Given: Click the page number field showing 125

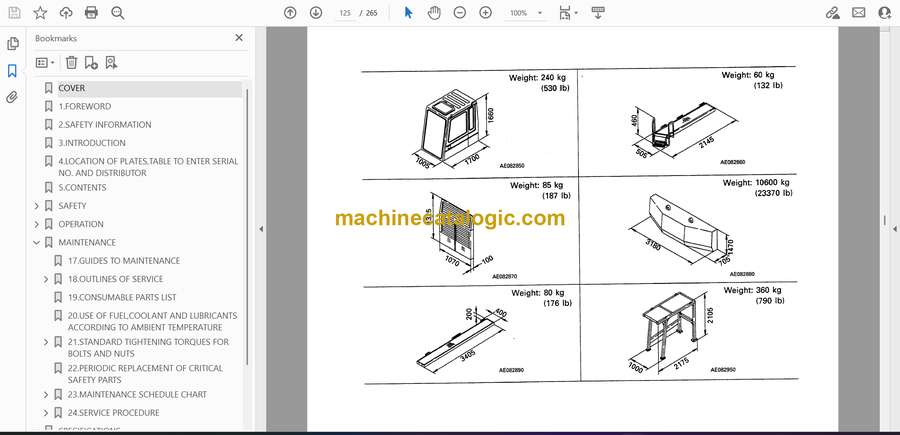Looking at the screenshot, I should click(x=344, y=13).
